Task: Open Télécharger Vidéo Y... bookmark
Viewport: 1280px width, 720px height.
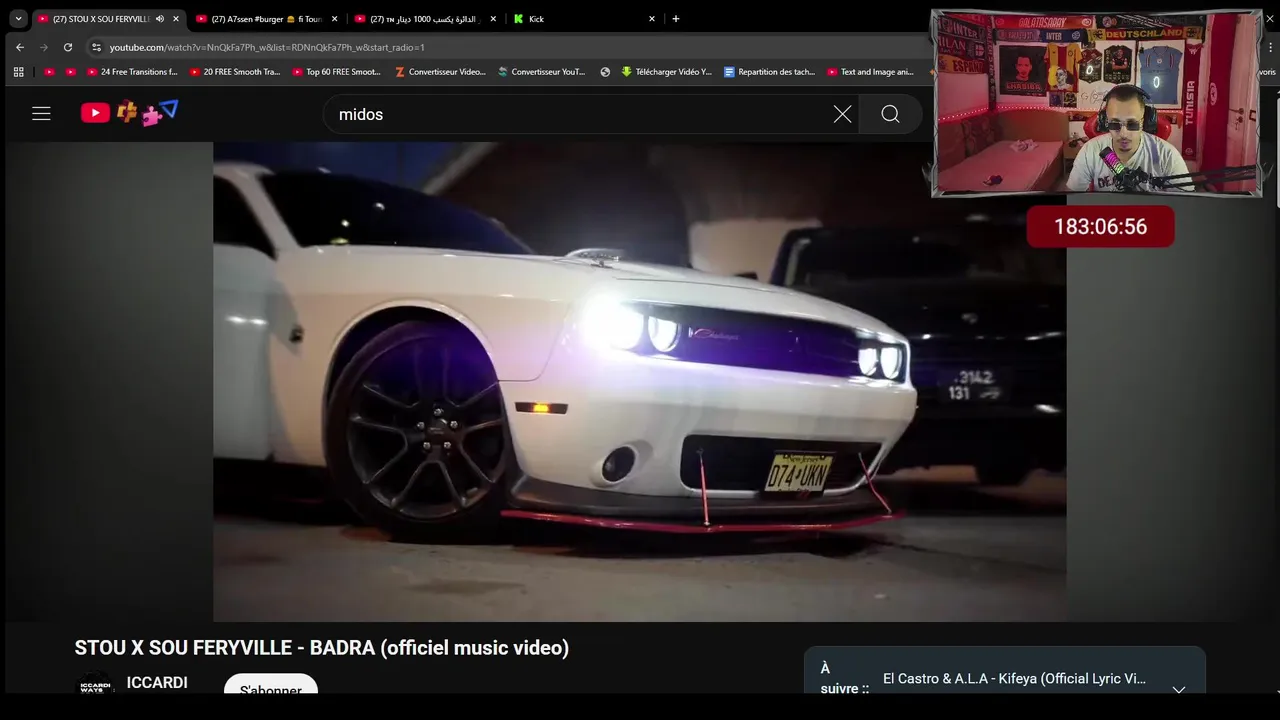Action: click(x=666, y=72)
